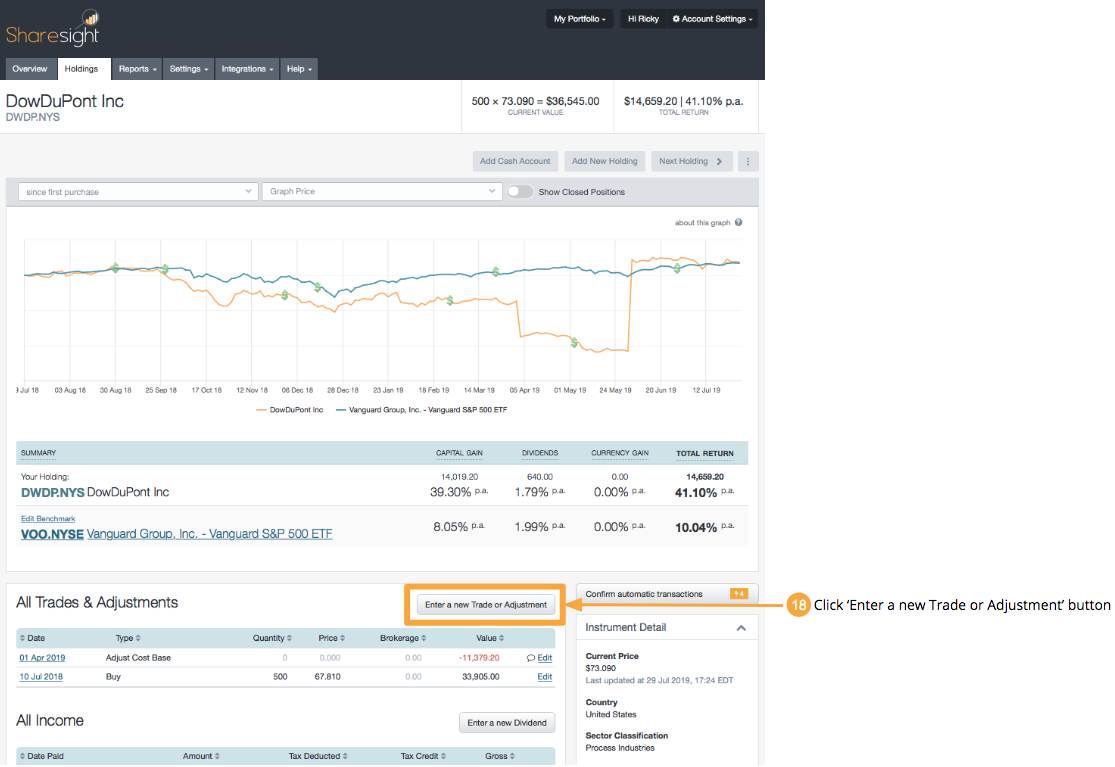Click Enter a new Trade or Adjustment

coord(486,605)
